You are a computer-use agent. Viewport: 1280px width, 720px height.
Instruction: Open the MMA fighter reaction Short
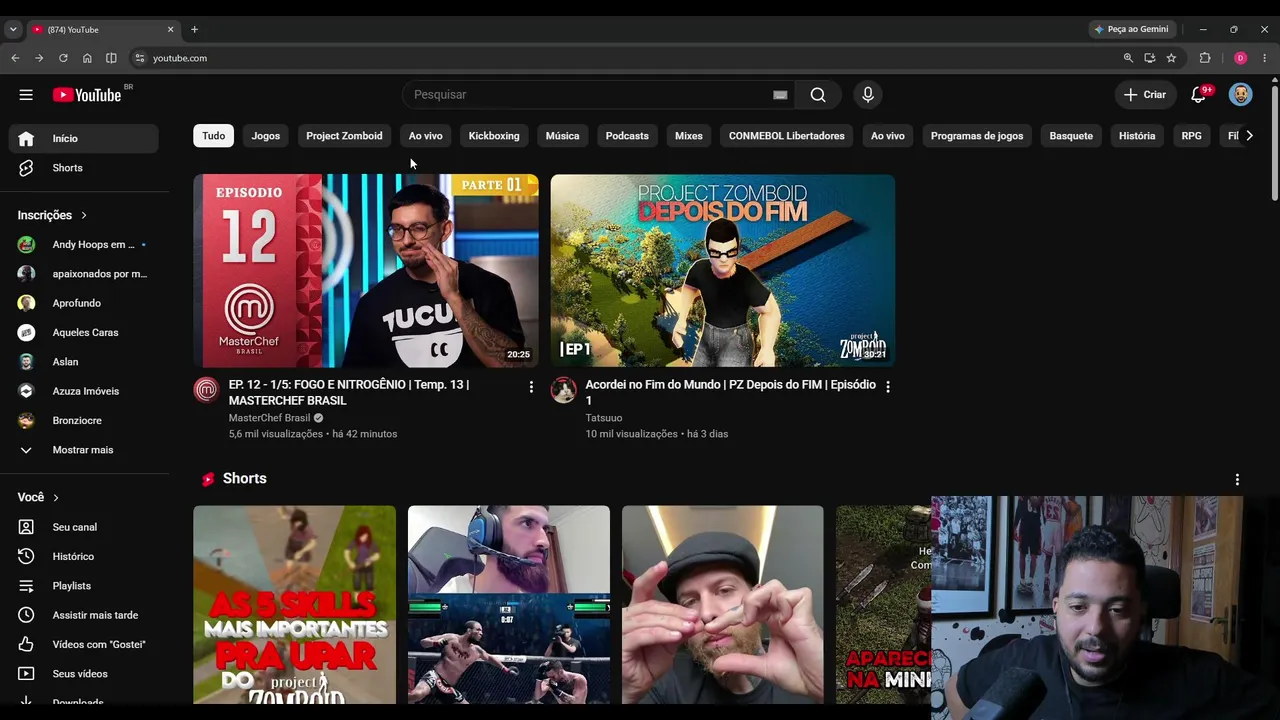click(x=509, y=605)
